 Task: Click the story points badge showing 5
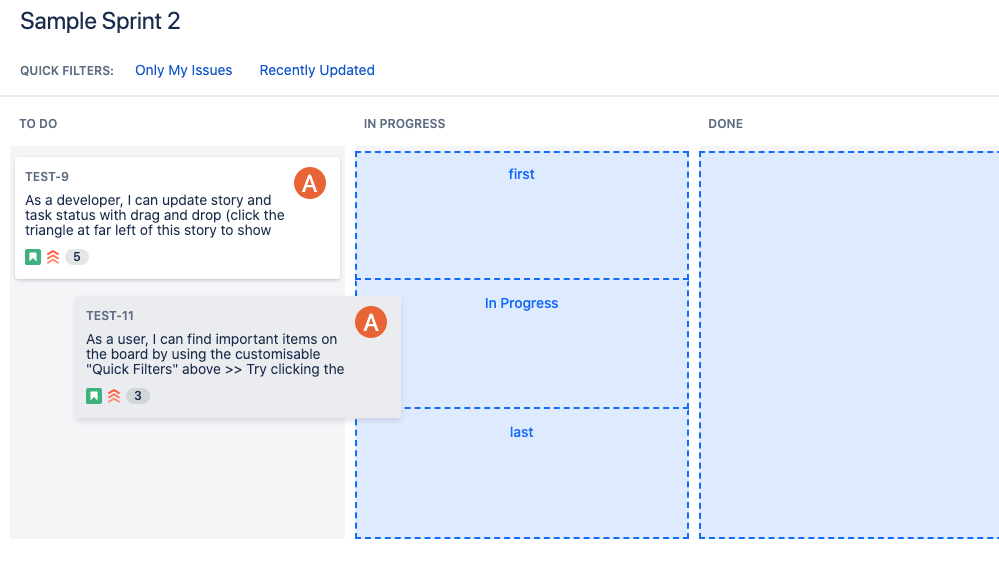click(76, 257)
